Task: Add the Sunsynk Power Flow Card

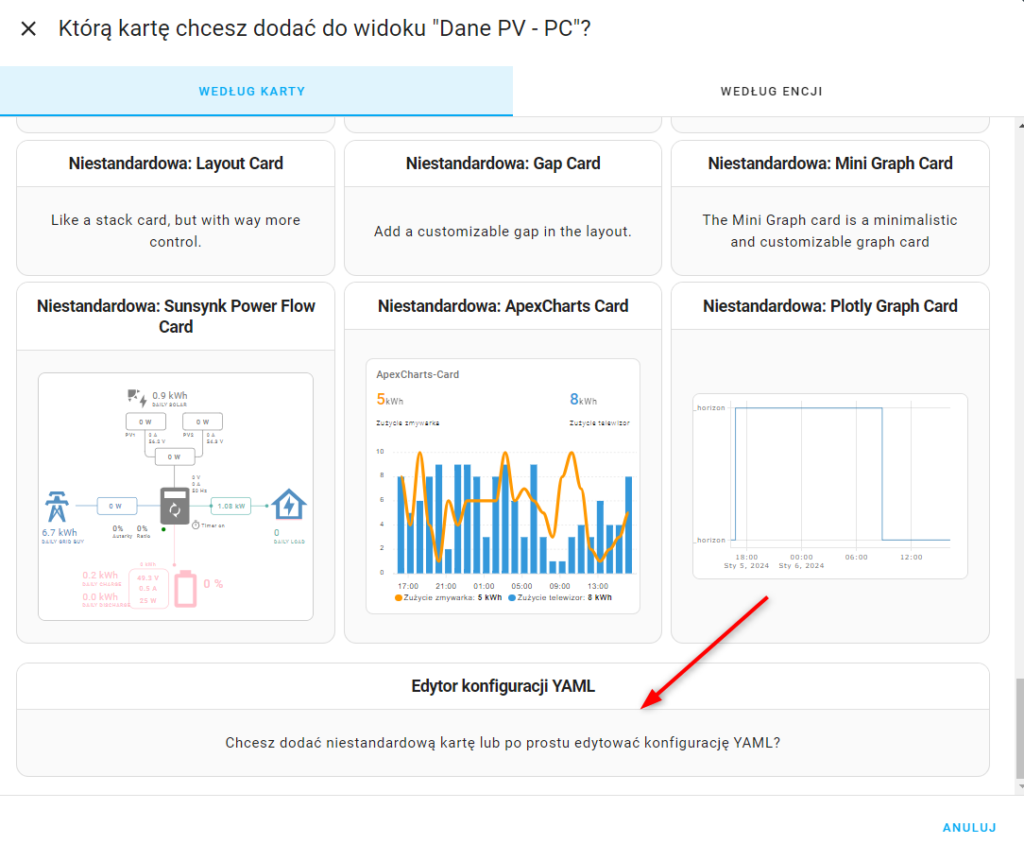Action: pyautogui.click(x=175, y=316)
